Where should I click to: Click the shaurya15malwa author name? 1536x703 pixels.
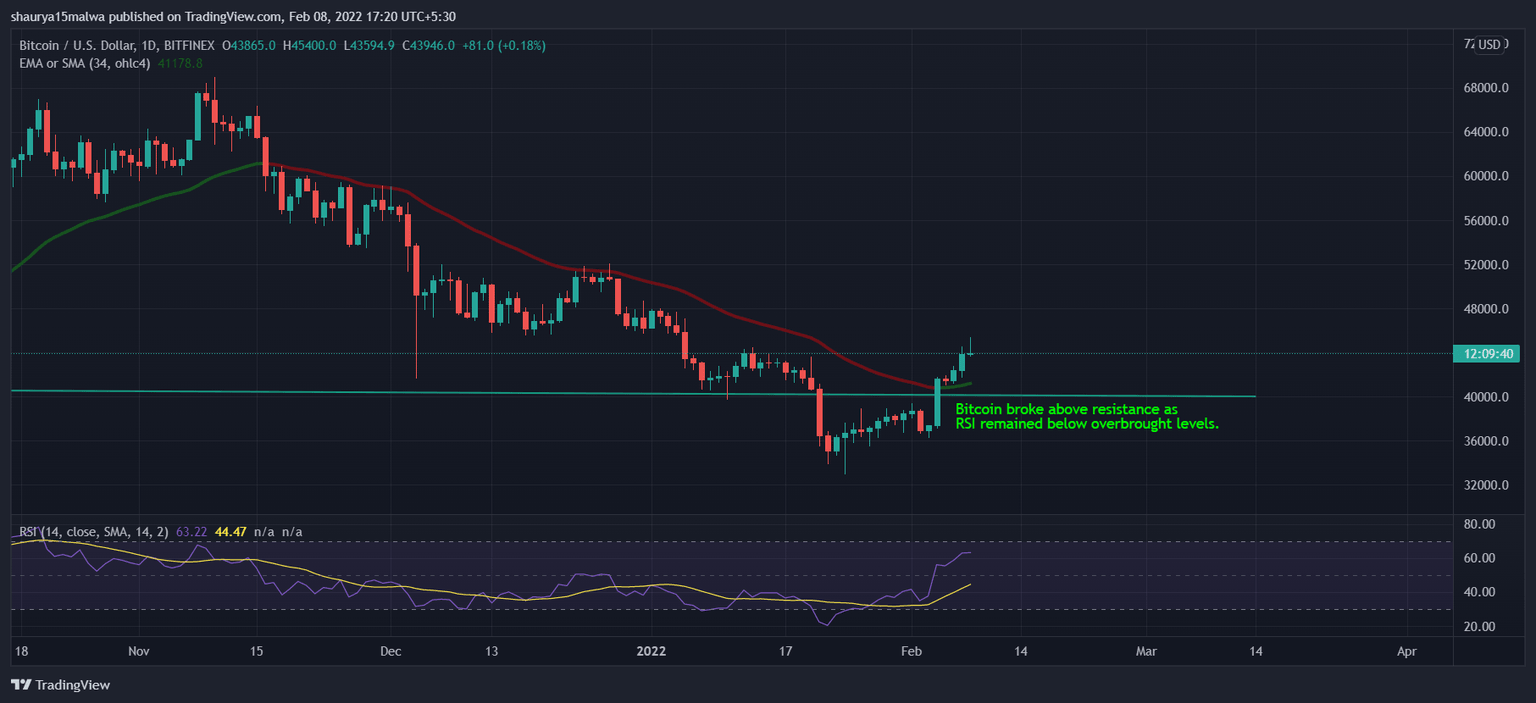(55, 17)
